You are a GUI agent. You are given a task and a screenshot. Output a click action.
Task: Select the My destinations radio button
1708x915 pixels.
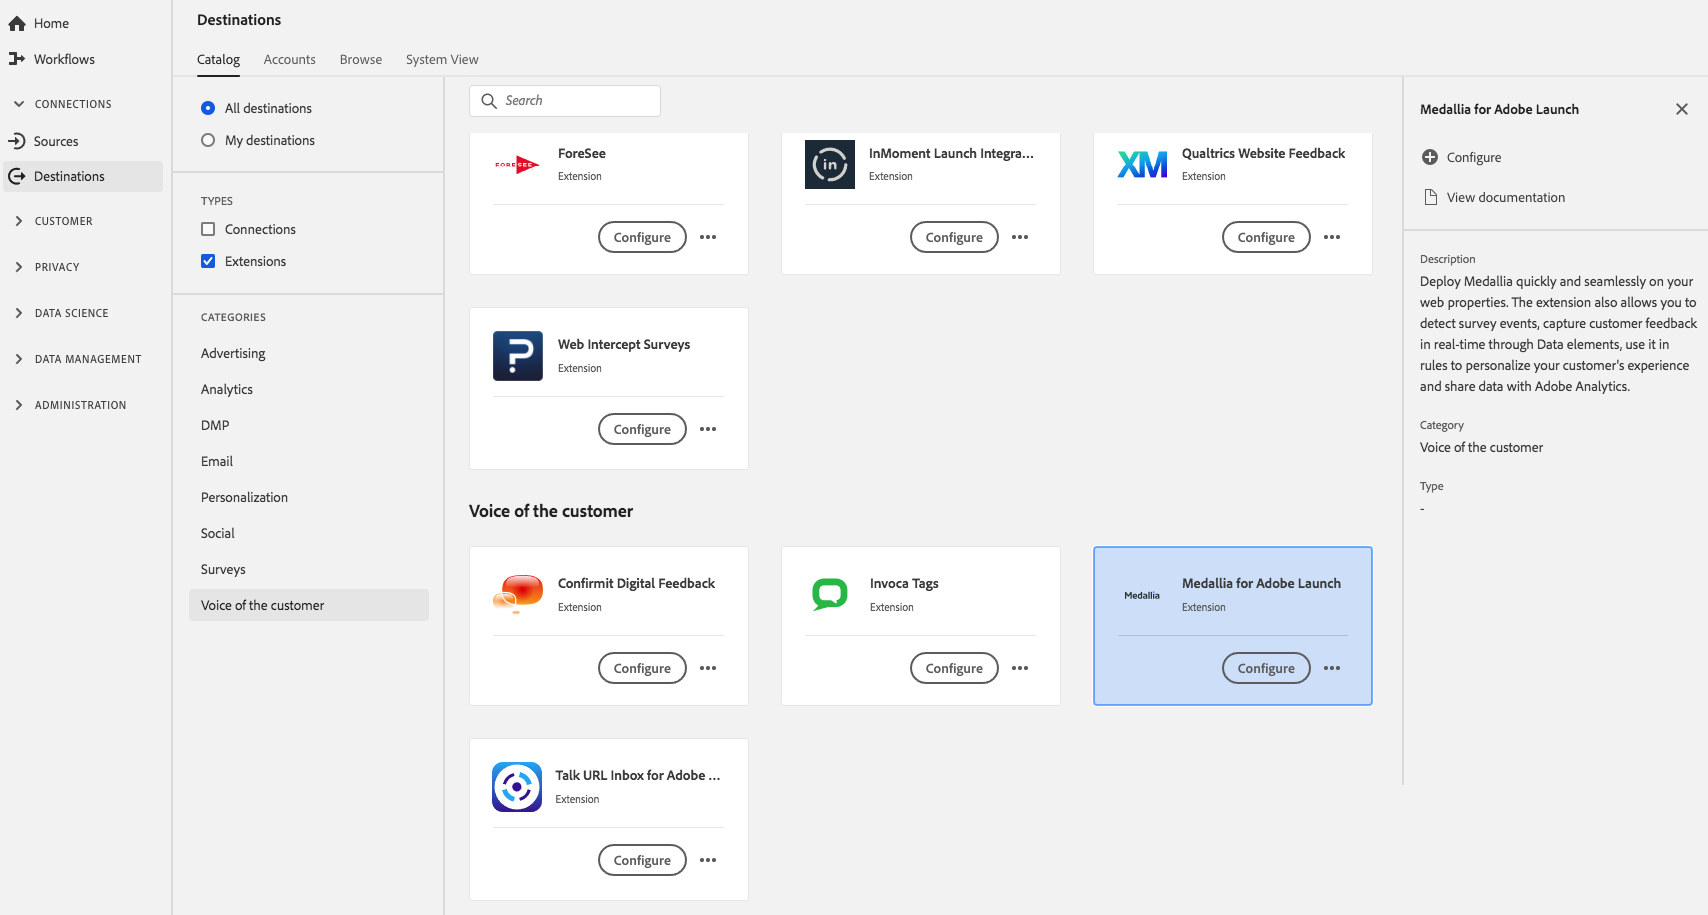tap(208, 140)
